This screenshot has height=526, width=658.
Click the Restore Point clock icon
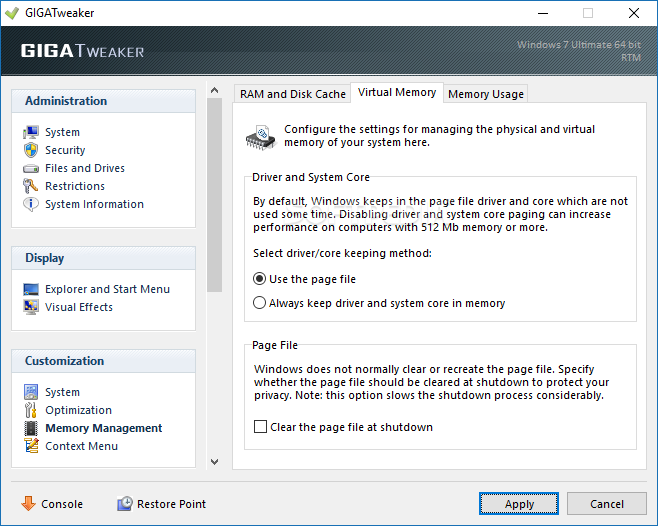(x=125, y=503)
